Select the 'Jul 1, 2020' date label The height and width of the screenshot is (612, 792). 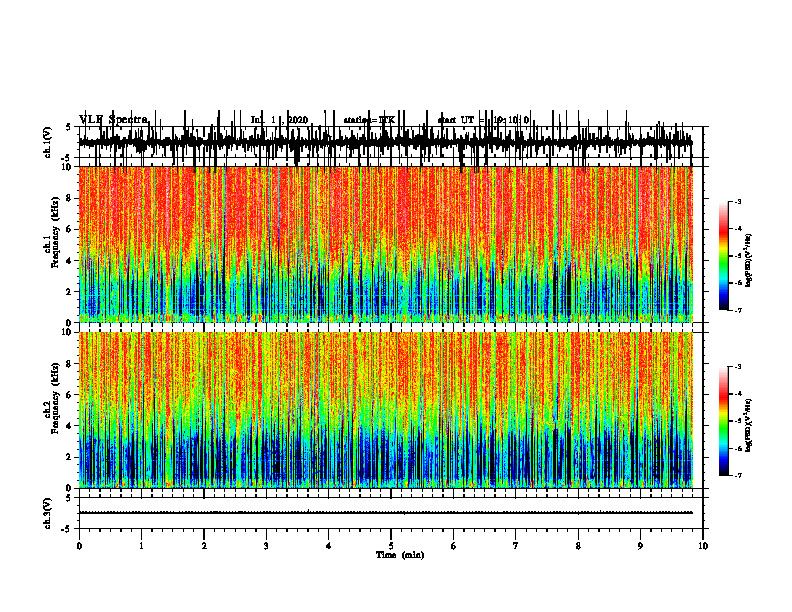pyautogui.click(x=279, y=120)
